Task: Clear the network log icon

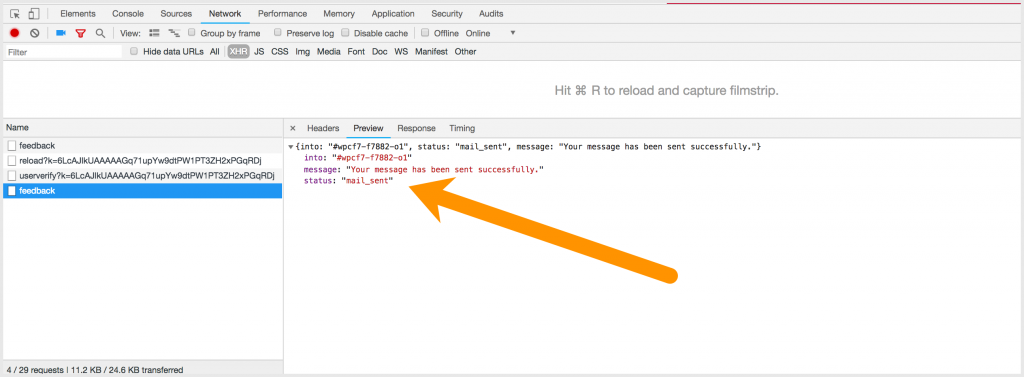Action: tap(35, 33)
